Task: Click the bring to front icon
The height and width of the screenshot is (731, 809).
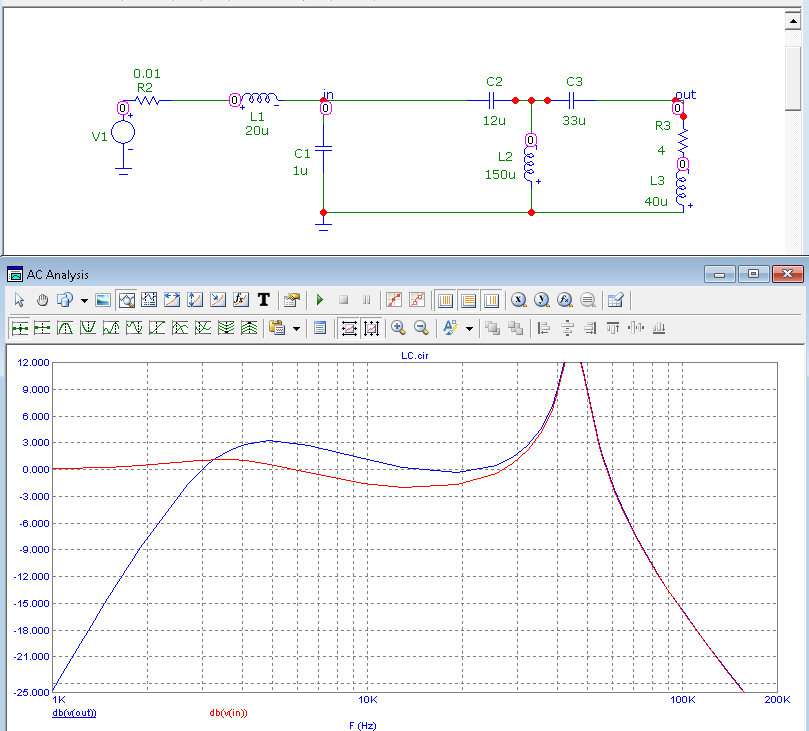Action: pyautogui.click(x=492, y=328)
